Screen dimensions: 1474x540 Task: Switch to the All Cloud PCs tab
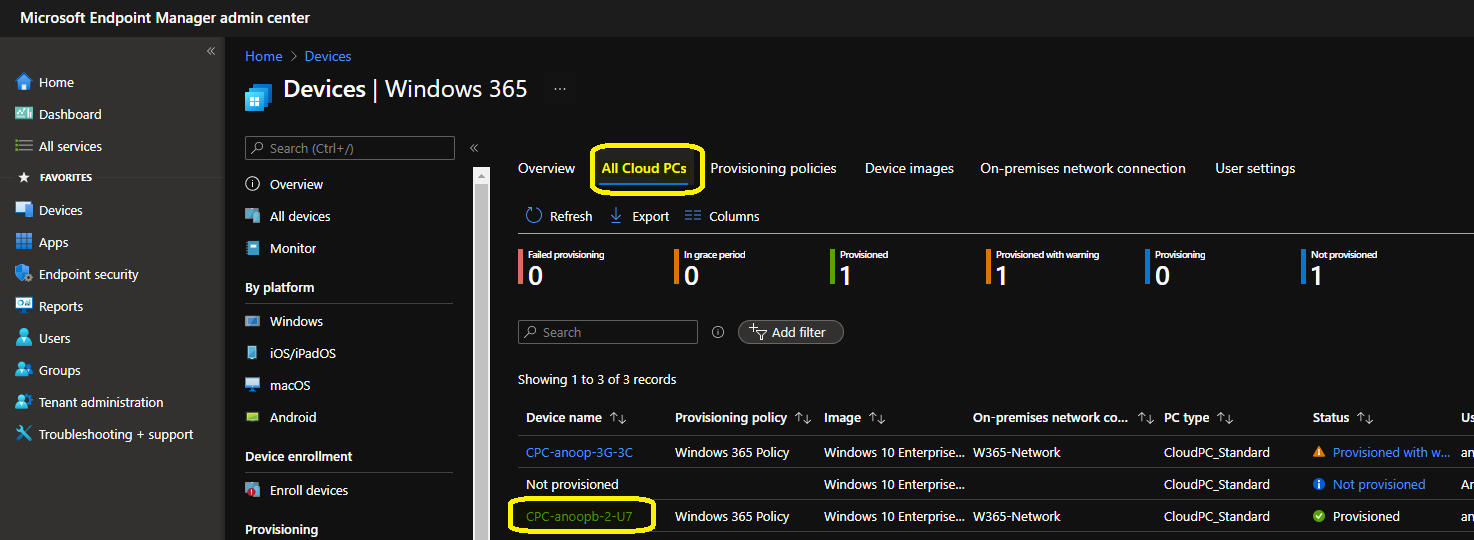tap(644, 168)
